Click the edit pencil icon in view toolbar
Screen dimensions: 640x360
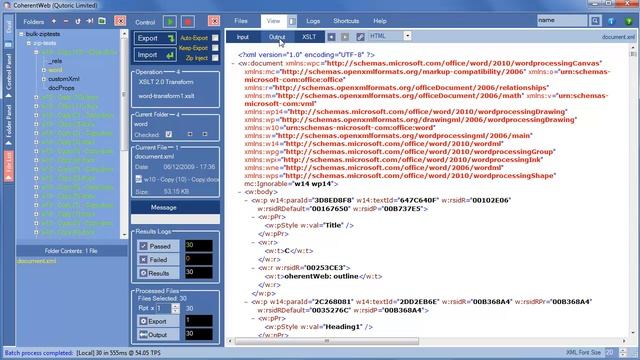(360, 37)
